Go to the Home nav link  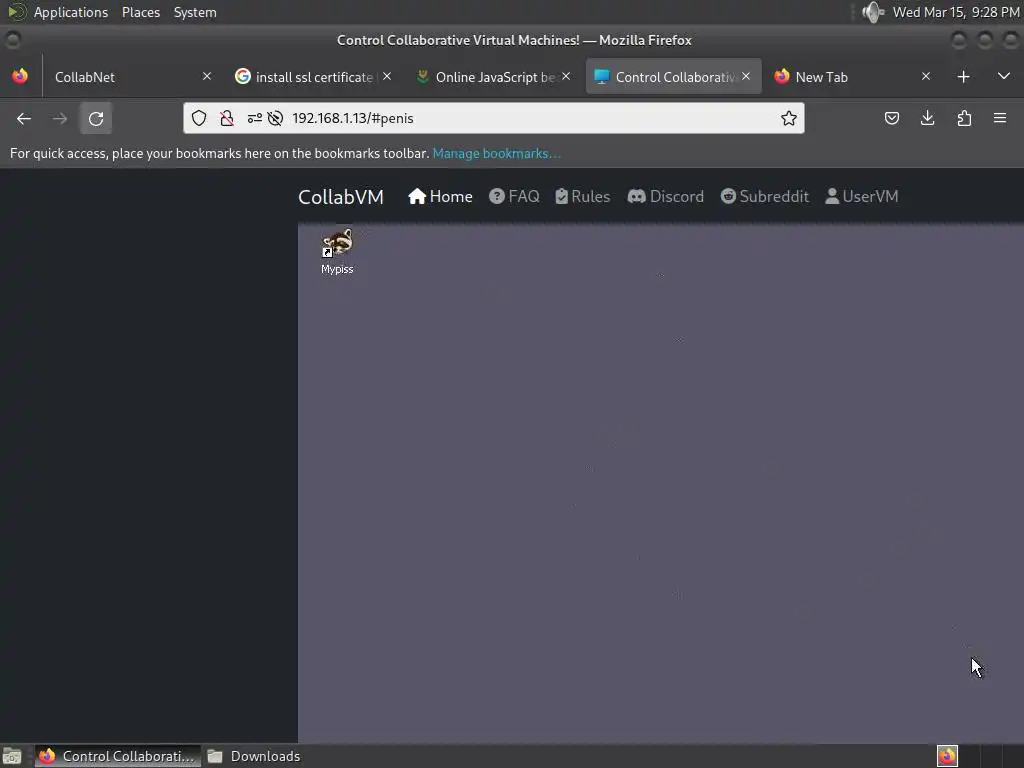pos(440,197)
